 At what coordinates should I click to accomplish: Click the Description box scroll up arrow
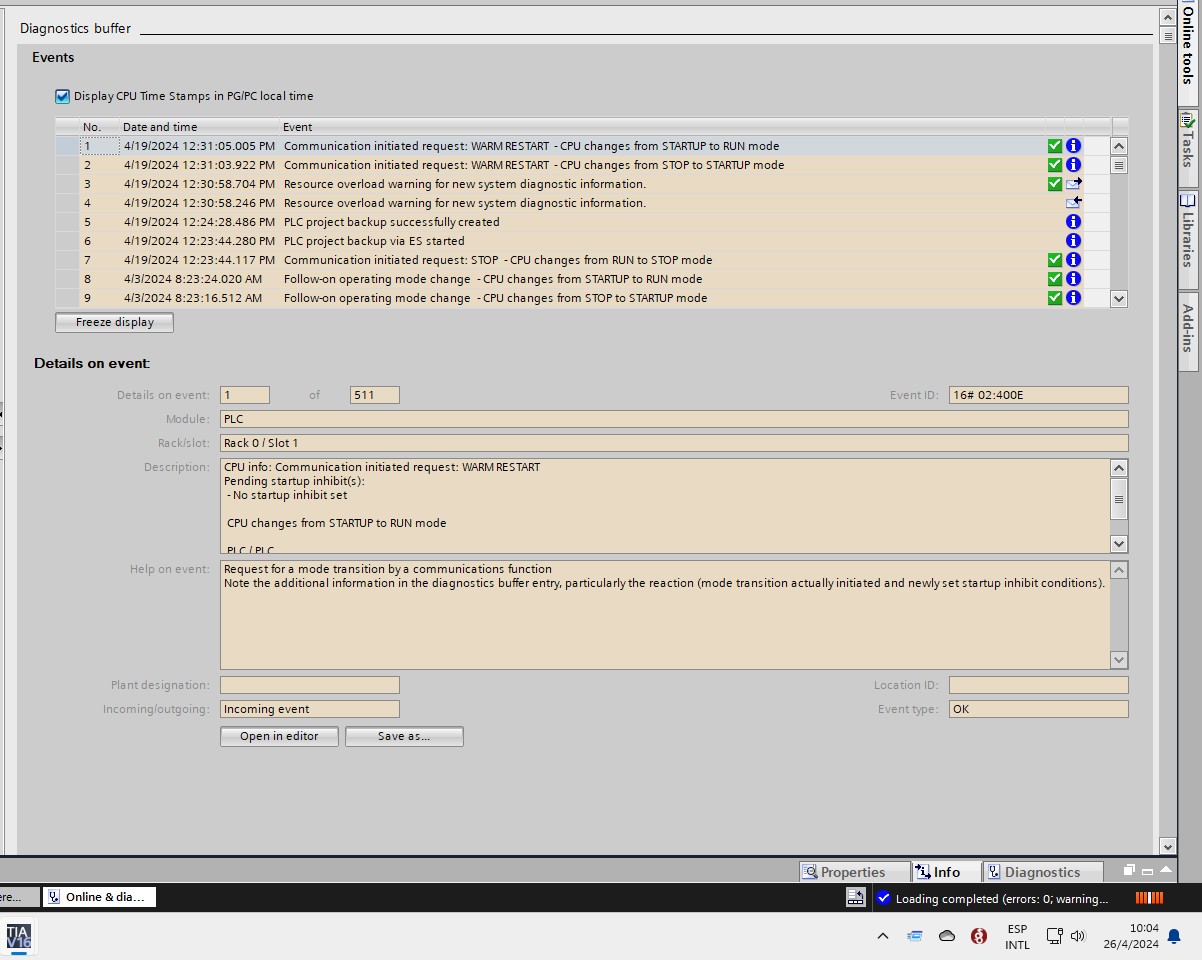[1119, 468]
